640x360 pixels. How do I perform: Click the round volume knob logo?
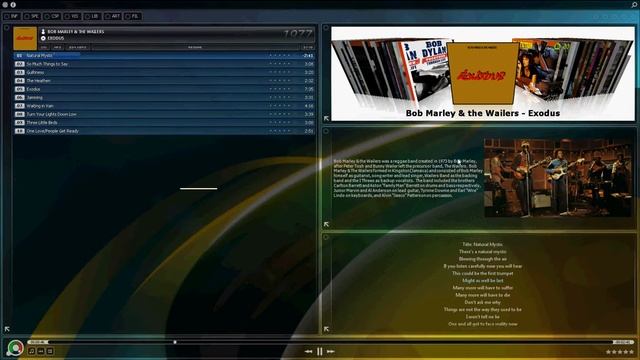15,348
